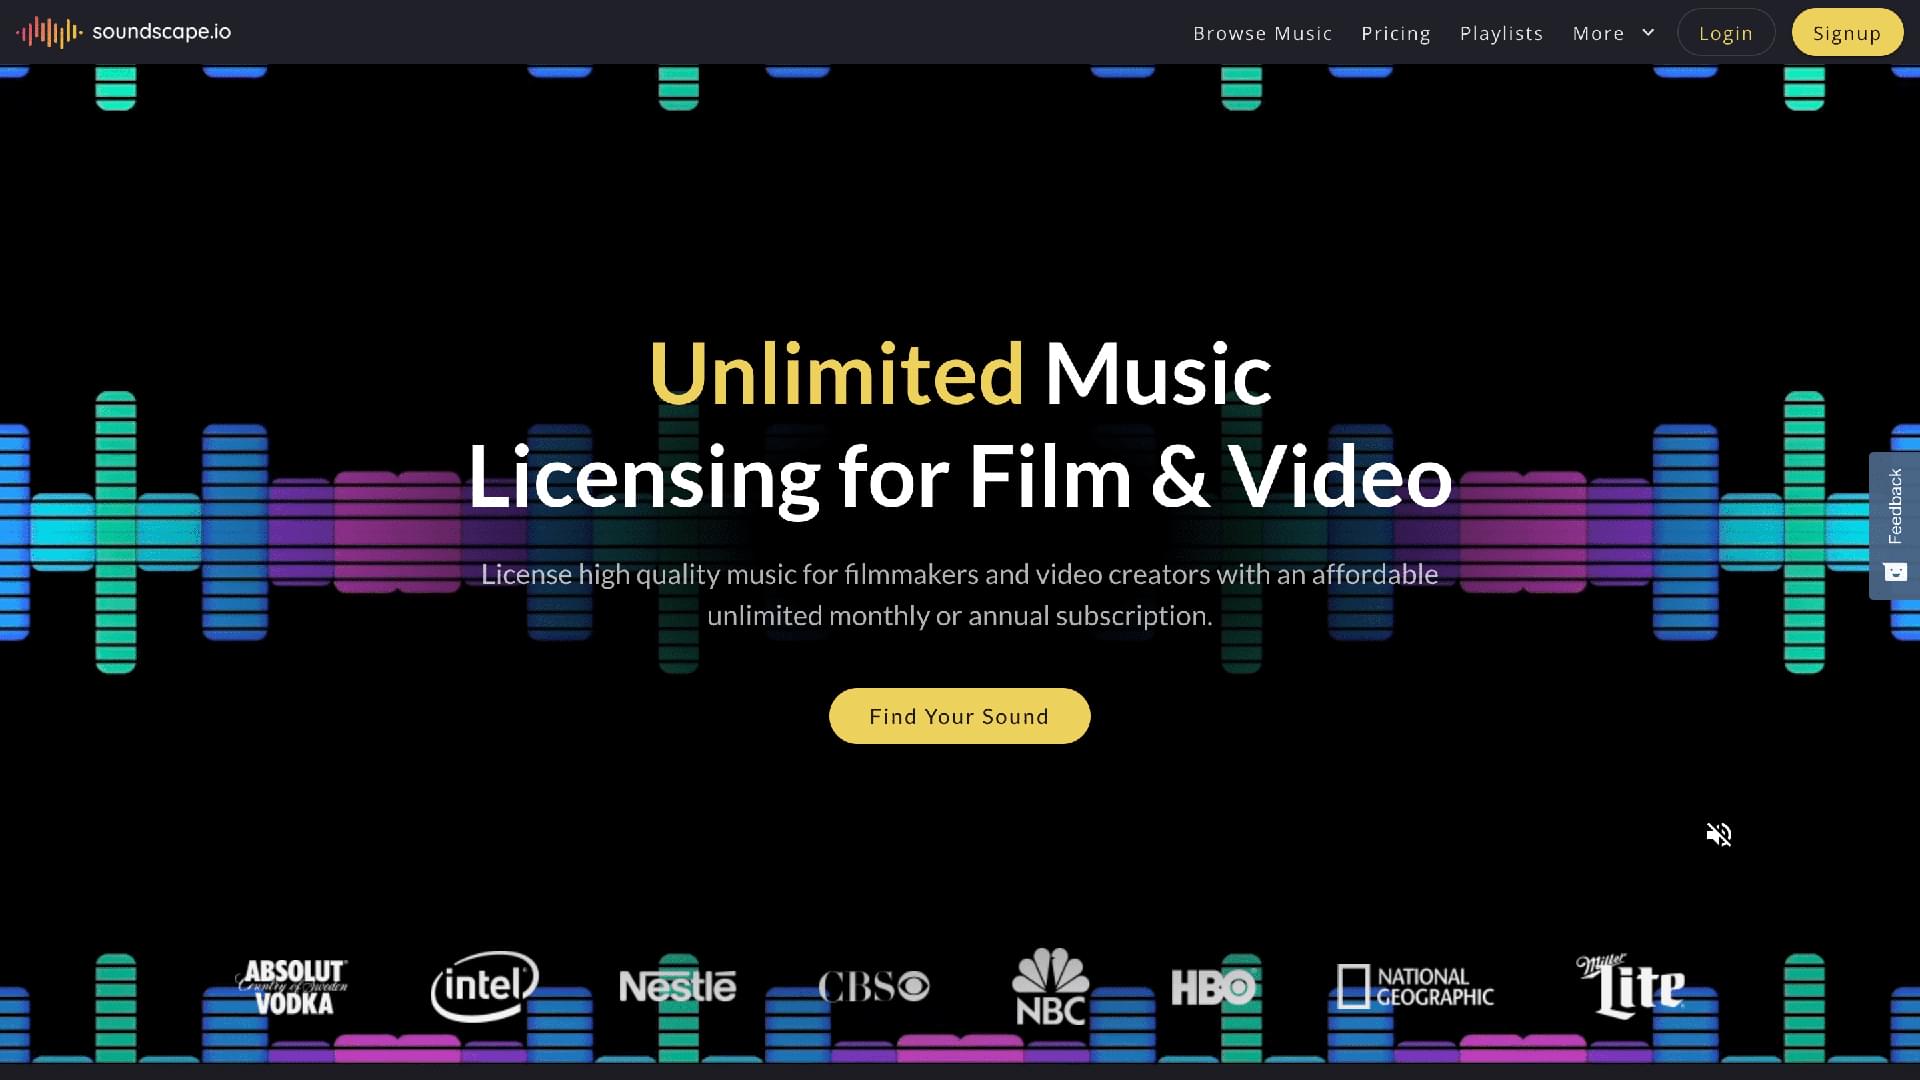
Task: Open the More navigation menu
Action: click(1598, 33)
